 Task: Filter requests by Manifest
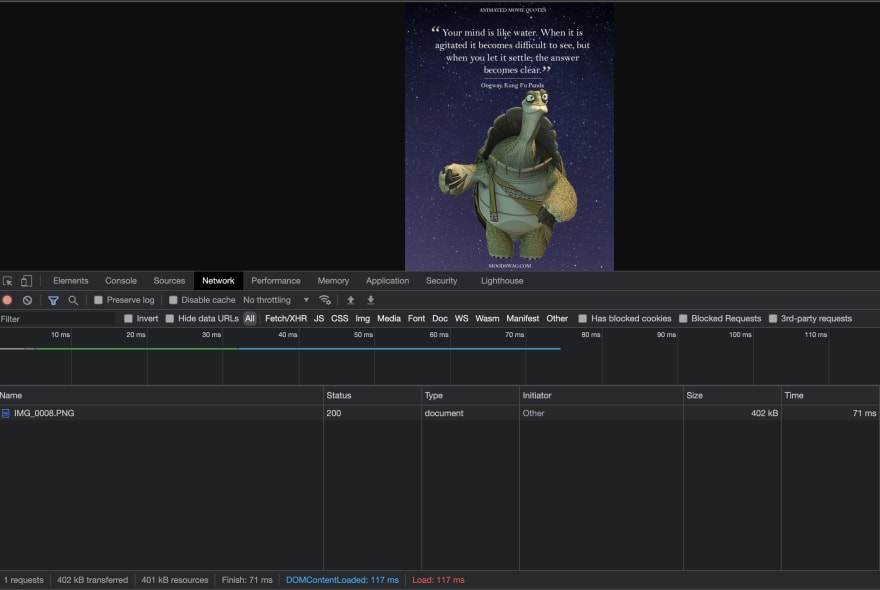(x=522, y=318)
